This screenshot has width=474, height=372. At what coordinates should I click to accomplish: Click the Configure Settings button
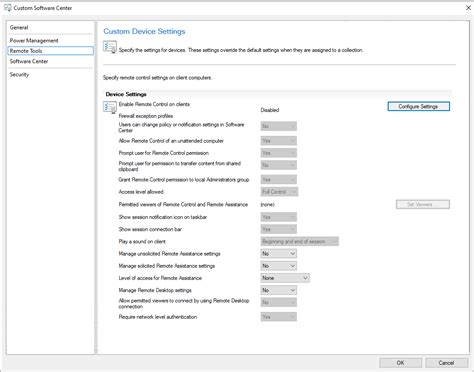[x=418, y=106]
